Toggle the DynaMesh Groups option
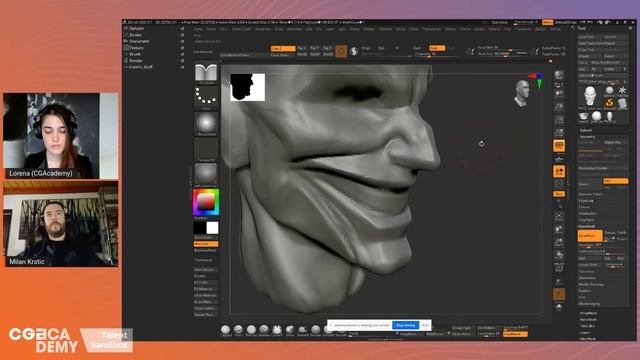The width and height of the screenshot is (640, 360). 610,232
